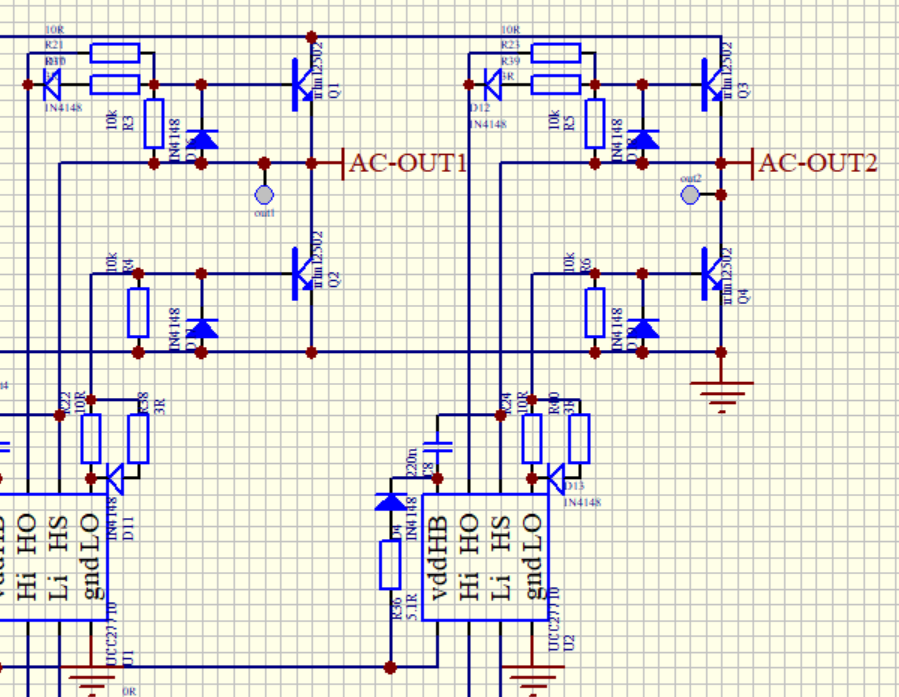
Task: Select diode D4 above resistor R36
Action: [x=390, y=502]
